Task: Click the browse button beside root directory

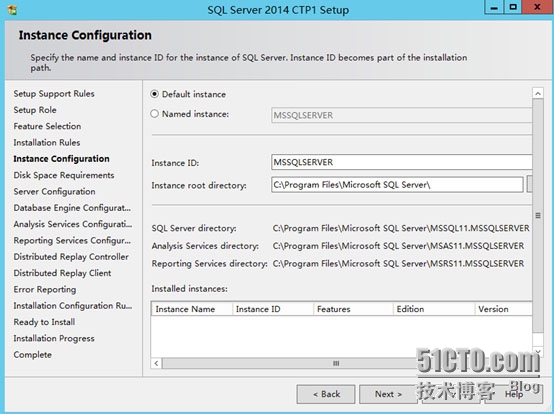Action: pos(529,185)
